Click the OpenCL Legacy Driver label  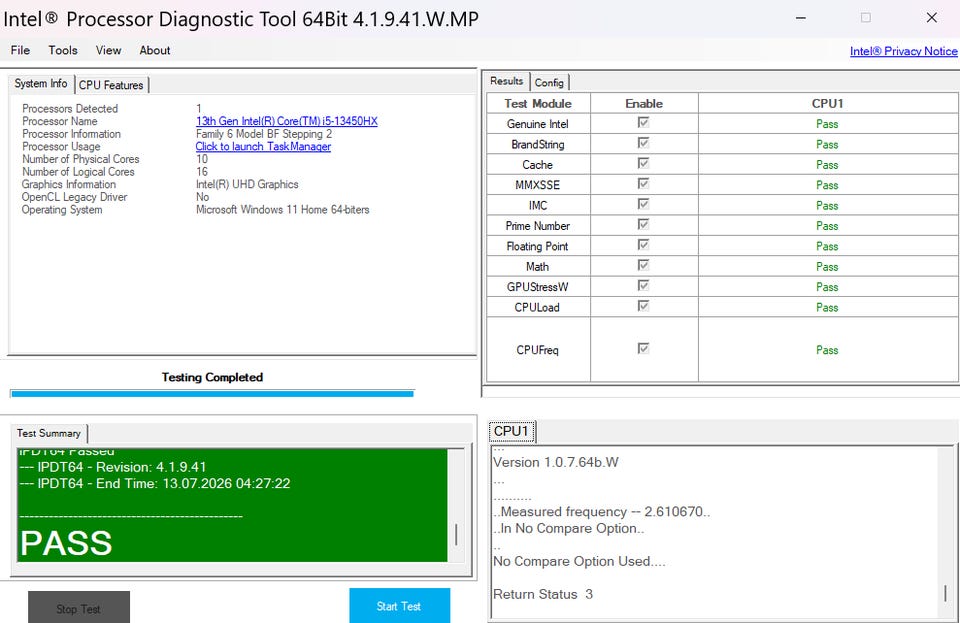(x=75, y=197)
